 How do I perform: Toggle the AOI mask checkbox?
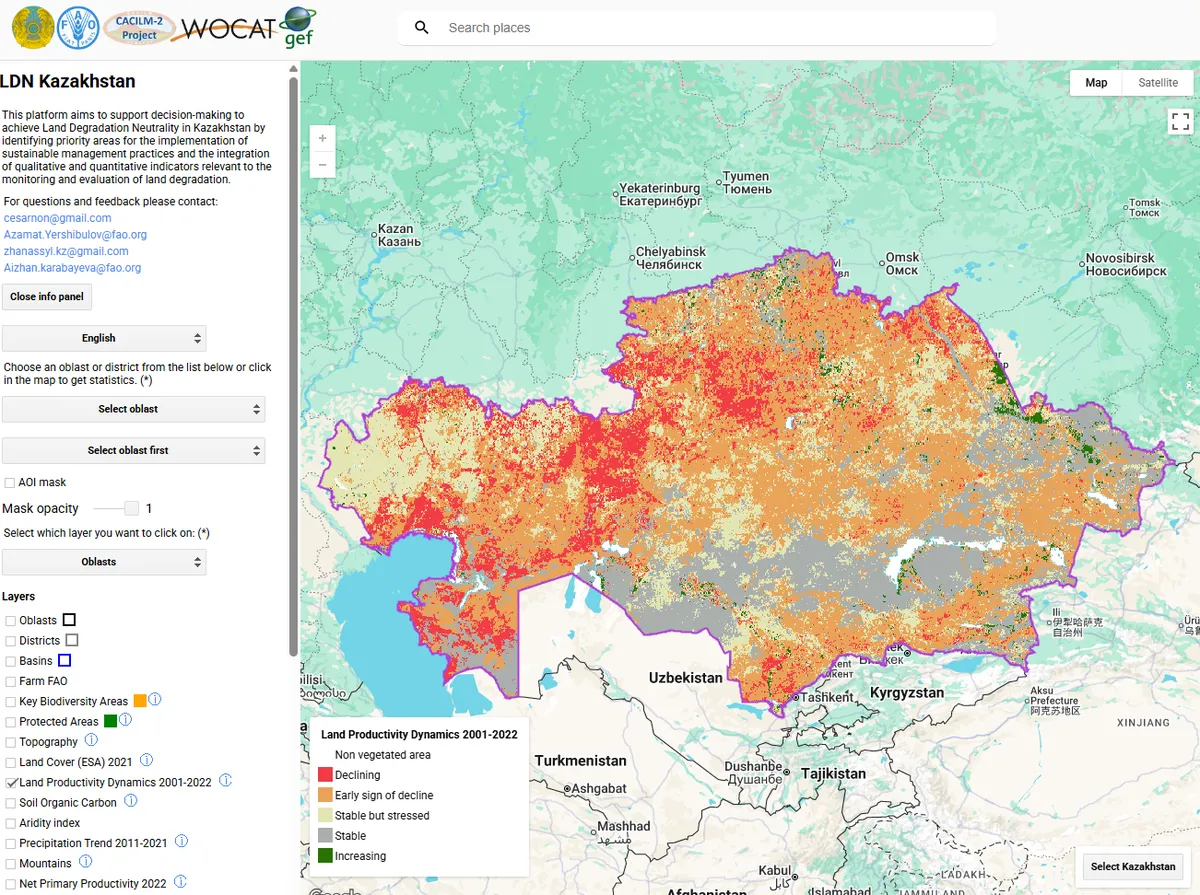[x=10, y=483]
